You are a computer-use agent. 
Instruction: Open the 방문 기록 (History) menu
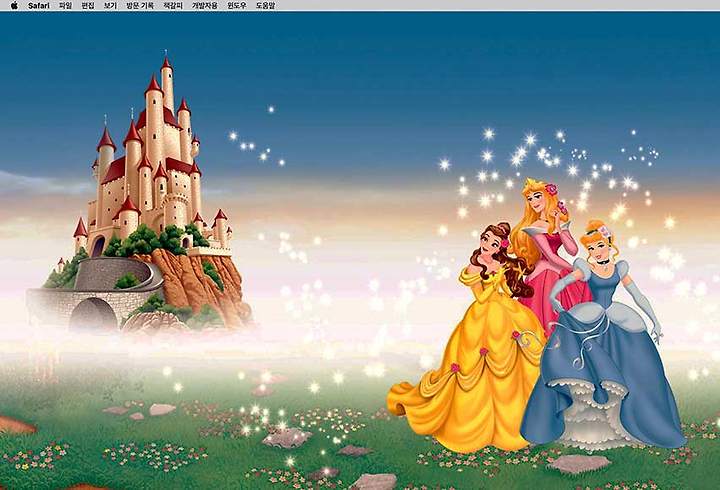point(140,6)
